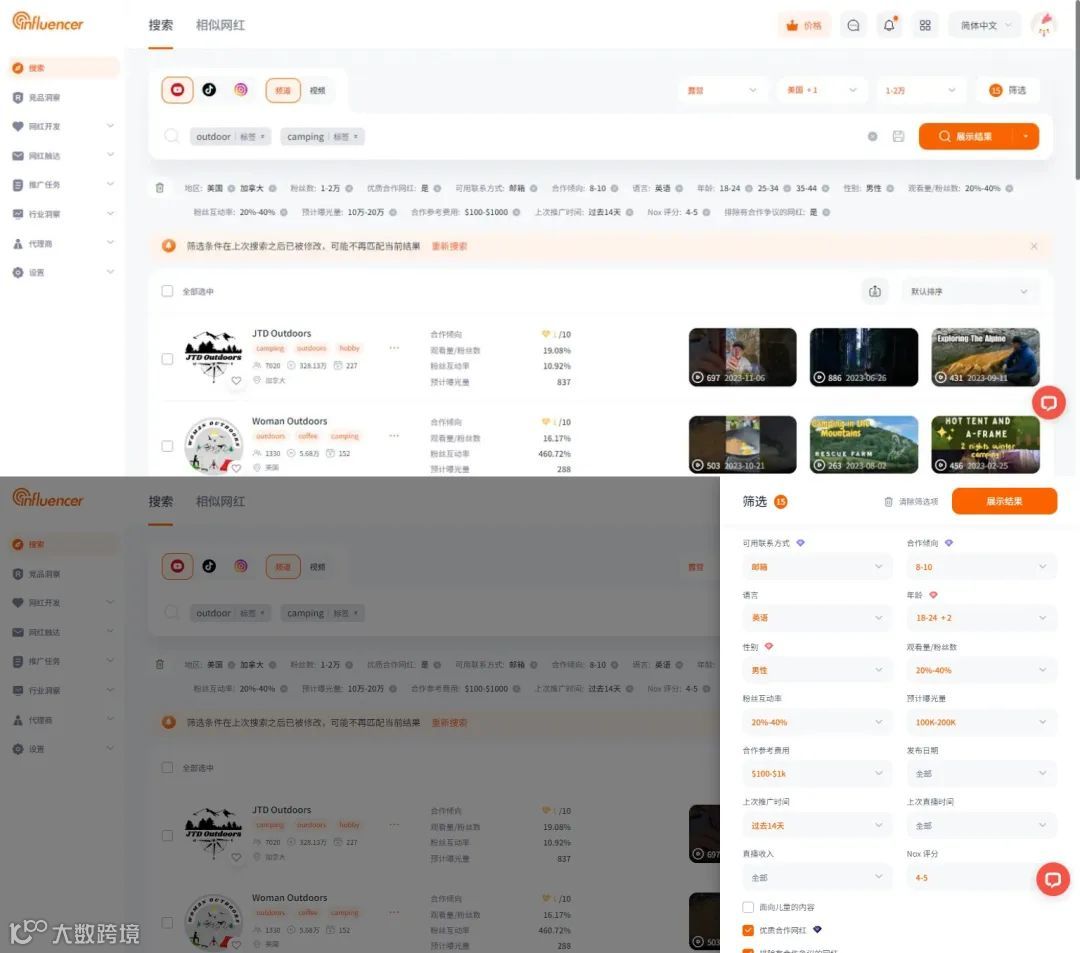Open 预计曝光量 dropdown showing 100K-200K
The image size is (1080, 953).
click(x=981, y=722)
